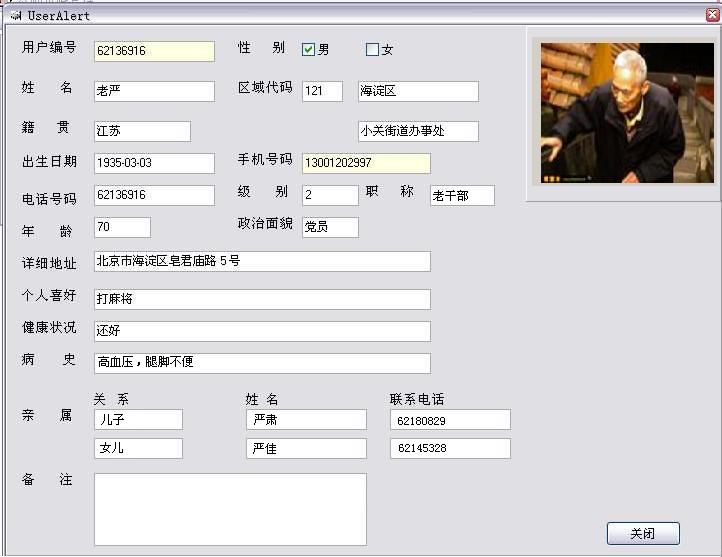This screenshot has width=722, height=557.
Task: Check the 女 (female) checkbox
Action: click(372, 49)
